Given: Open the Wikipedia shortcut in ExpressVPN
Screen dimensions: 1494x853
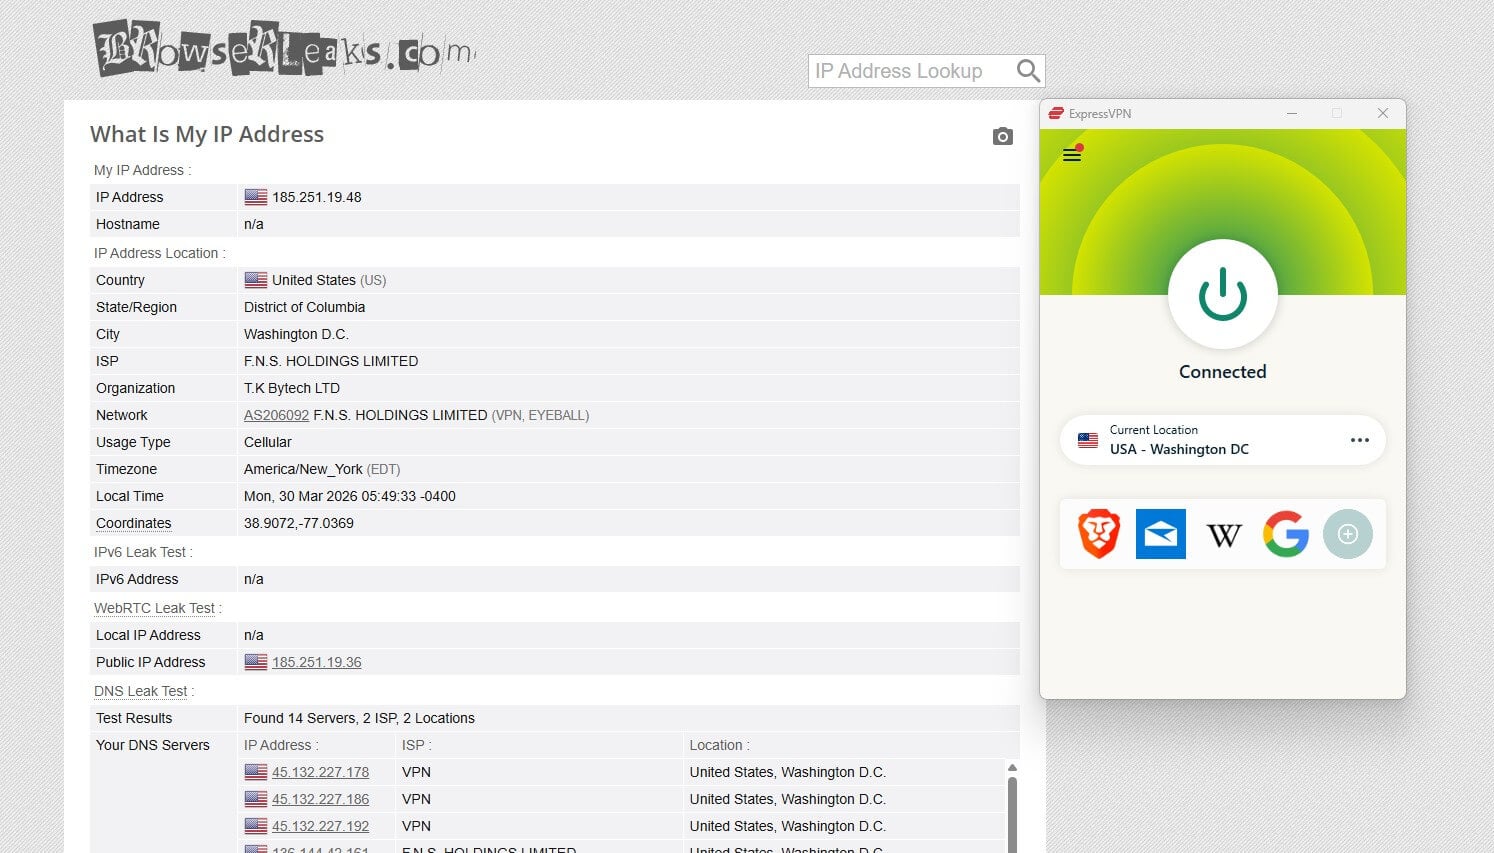Looking at the screenshot, I should (x=1223, y=534).
